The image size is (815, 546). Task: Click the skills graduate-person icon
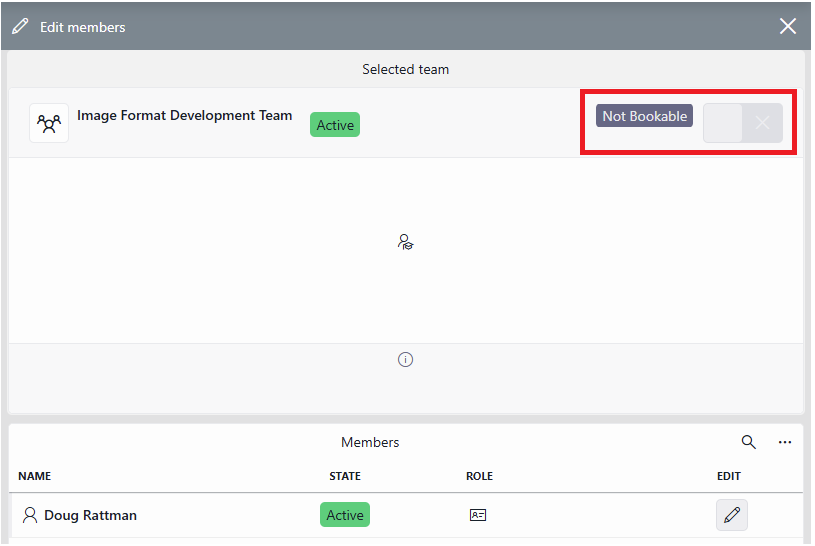tap(405, 242)
